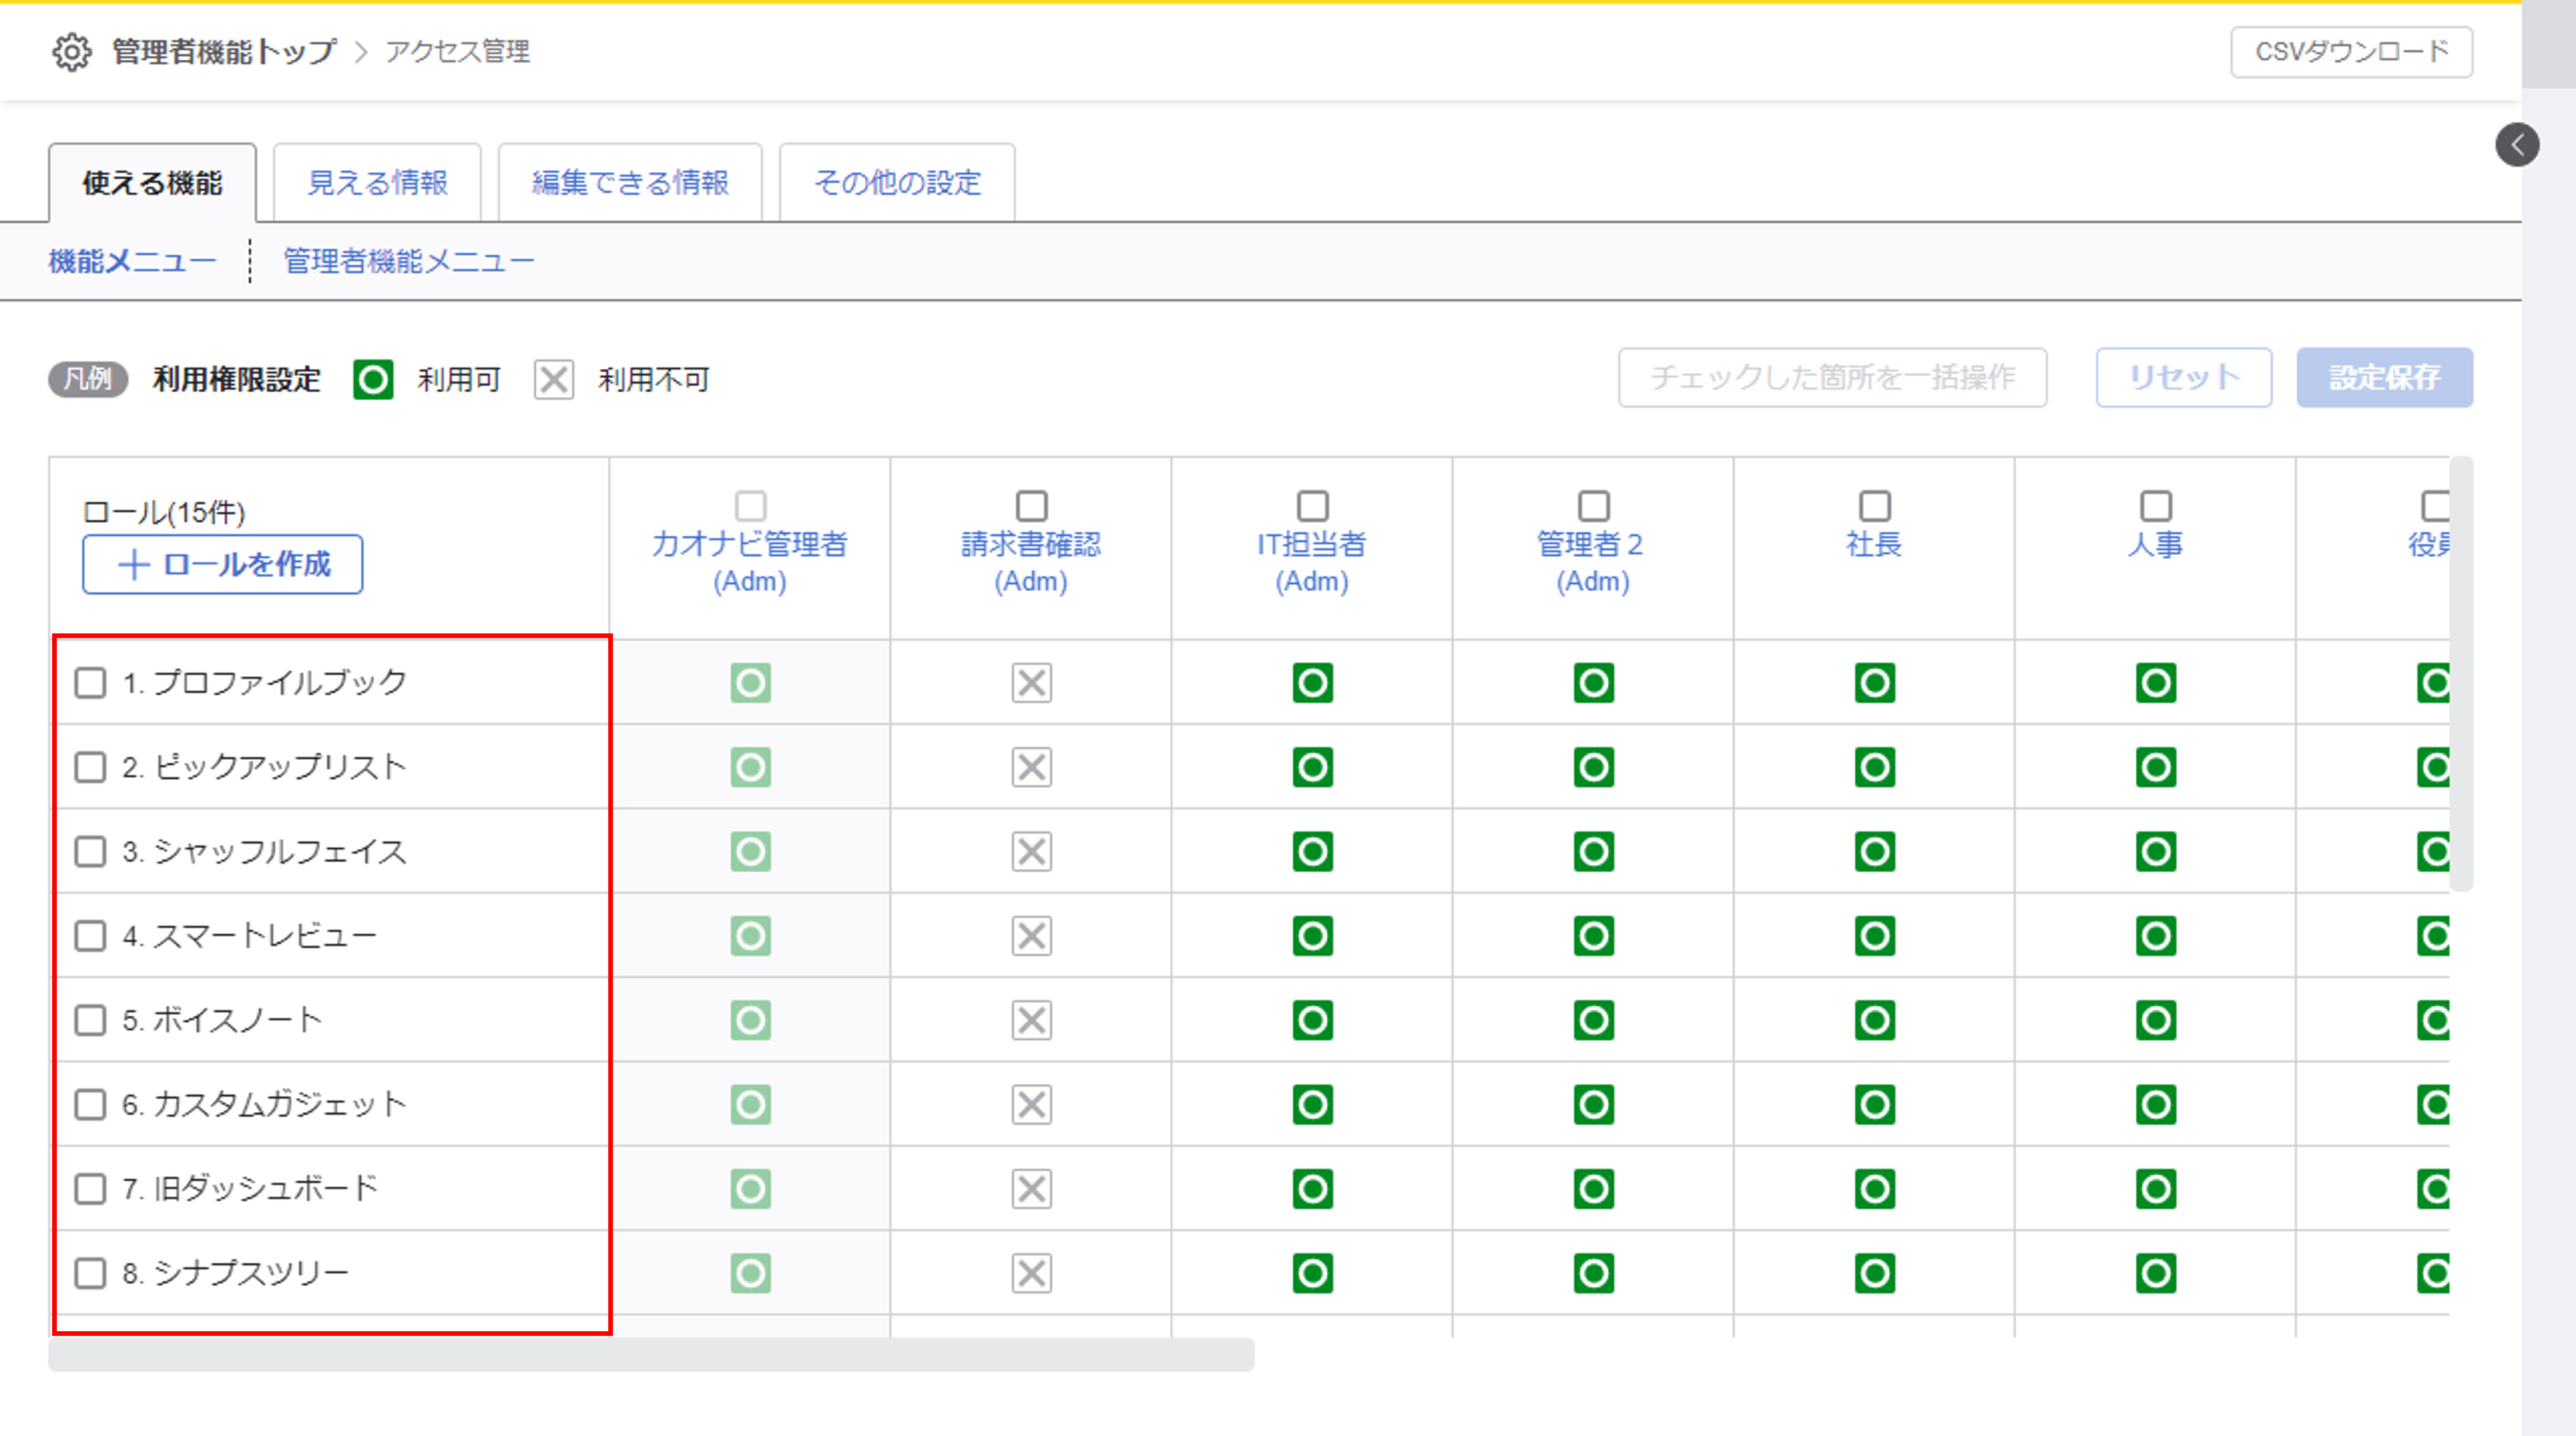
Task: Toggle 請求書確認 X icon for シナプスツリー
Action: (x=1031, y=1273)
